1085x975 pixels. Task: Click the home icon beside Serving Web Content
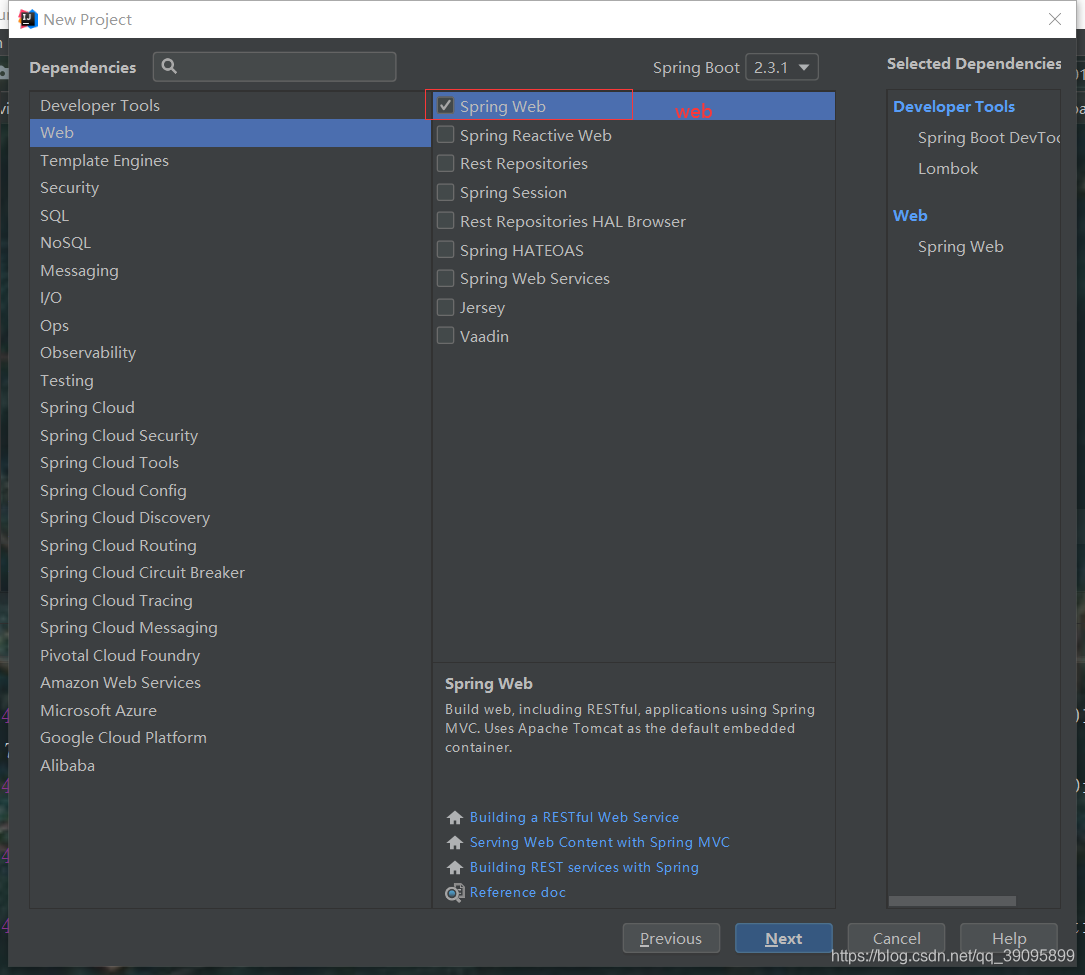[455, 842]
